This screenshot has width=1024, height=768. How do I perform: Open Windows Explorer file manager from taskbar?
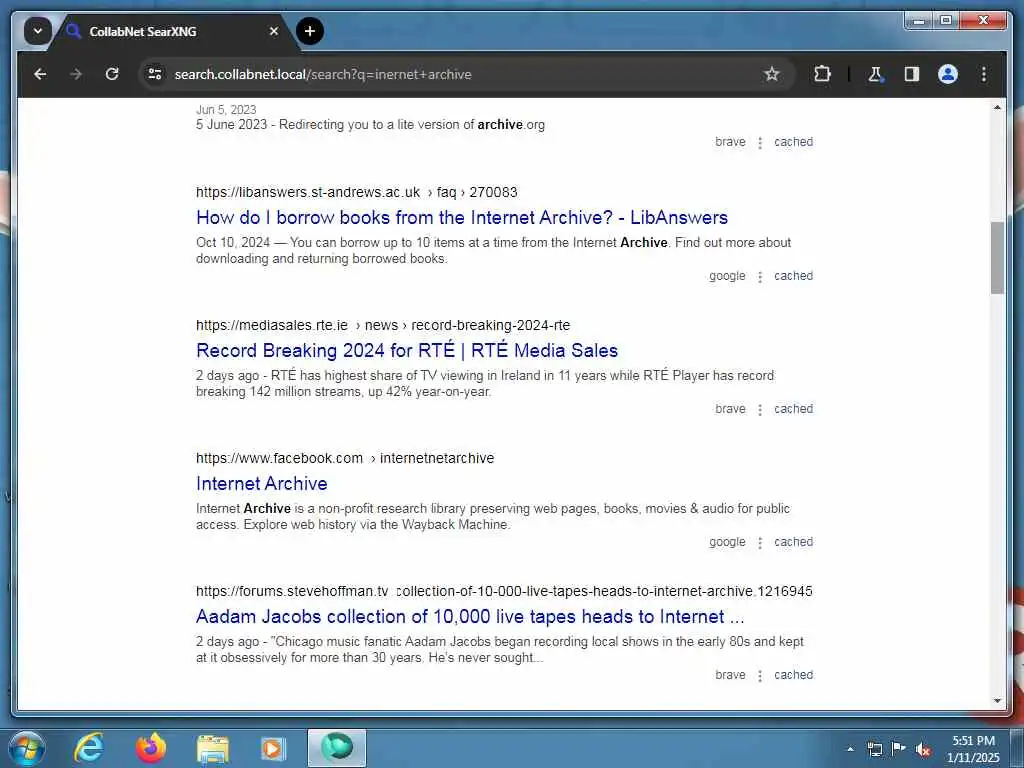click(213, 748)
